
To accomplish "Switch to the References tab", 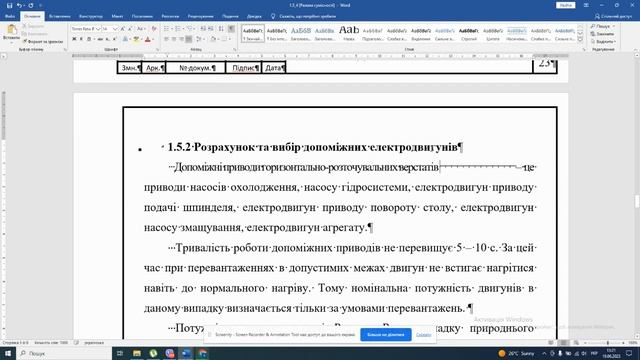I will pyautogui.click(x=142, y=16).
